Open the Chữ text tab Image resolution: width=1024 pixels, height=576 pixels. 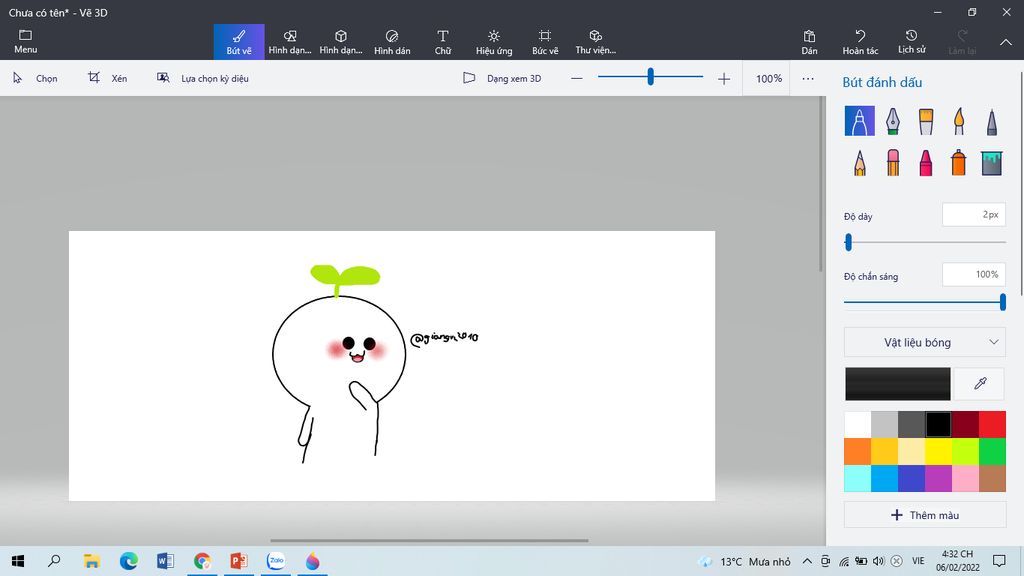point(443,41)
